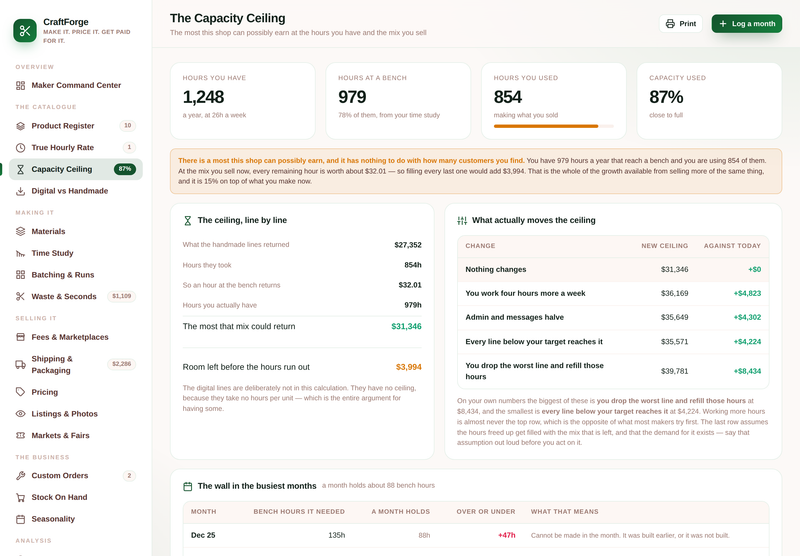Click the 1,248 Hours You Have value
Screen dimensions: 800x556
click(x=203, y=97)
